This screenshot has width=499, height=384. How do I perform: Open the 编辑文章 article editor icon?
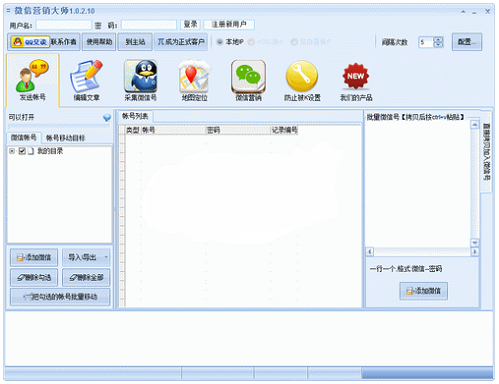click(x=86, y=80)
